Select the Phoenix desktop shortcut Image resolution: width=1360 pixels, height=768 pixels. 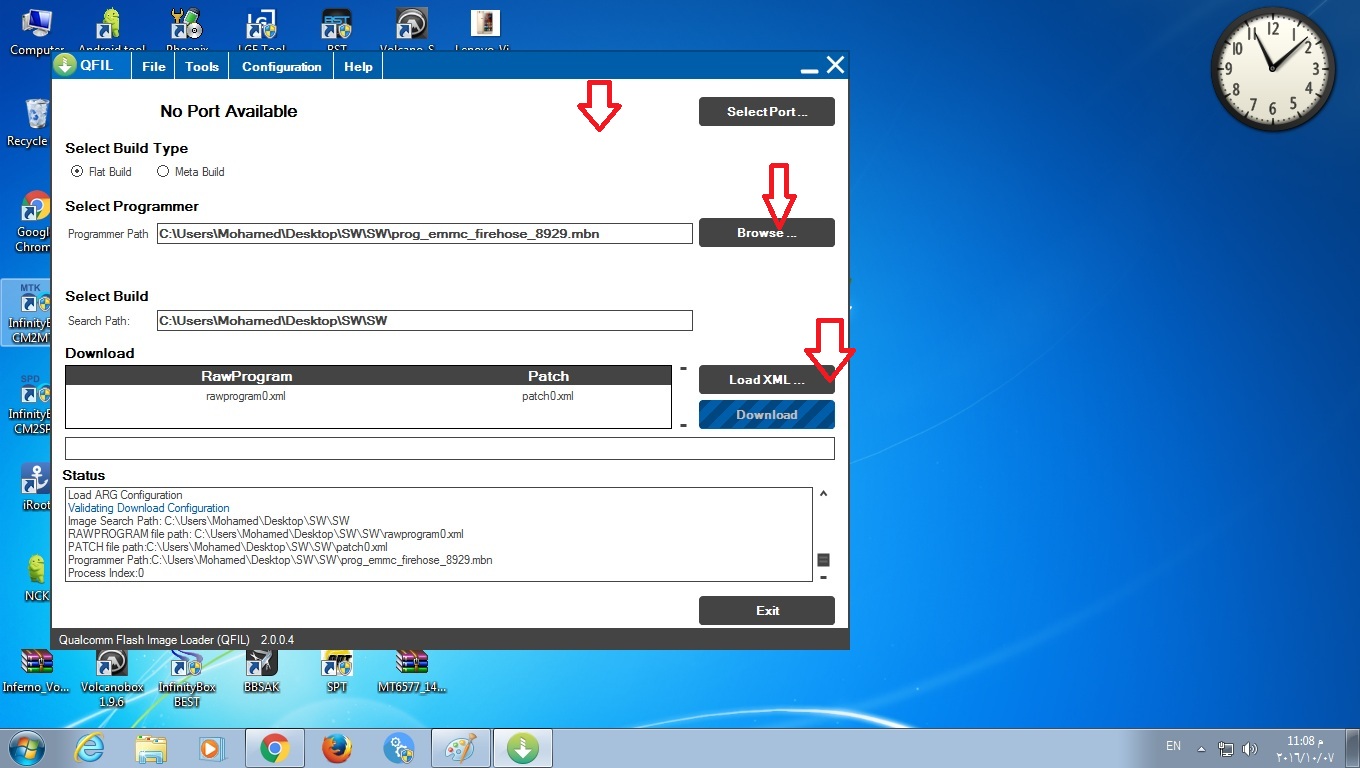[x=187, y=31]
